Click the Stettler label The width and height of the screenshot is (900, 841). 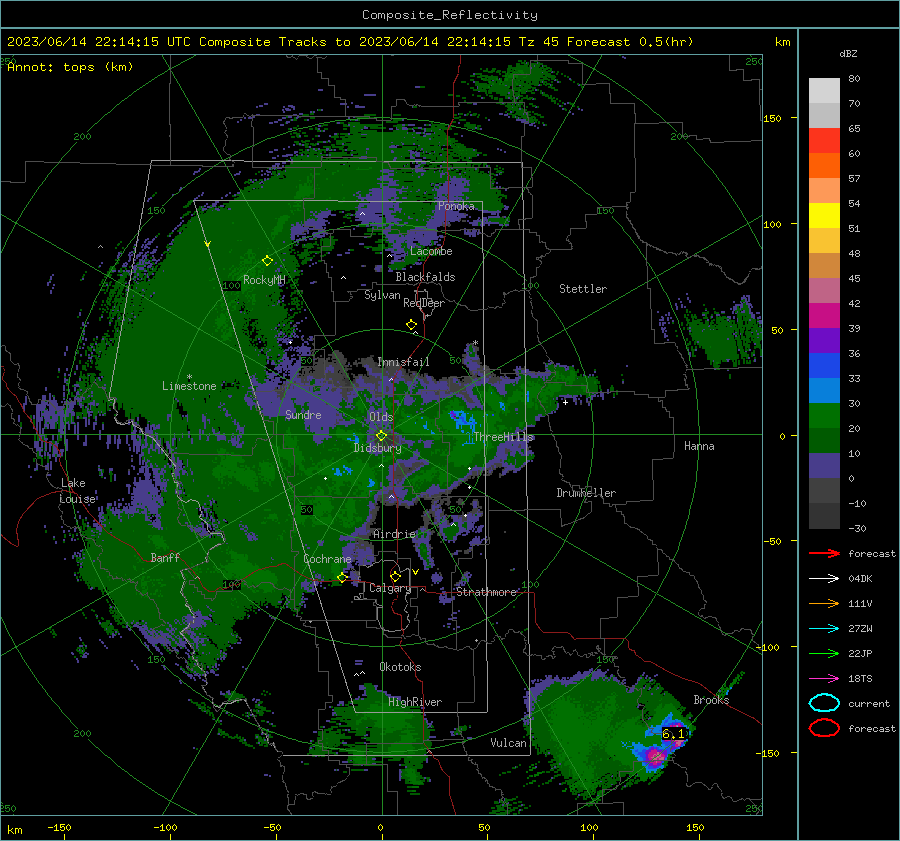[x=583, y=289]
